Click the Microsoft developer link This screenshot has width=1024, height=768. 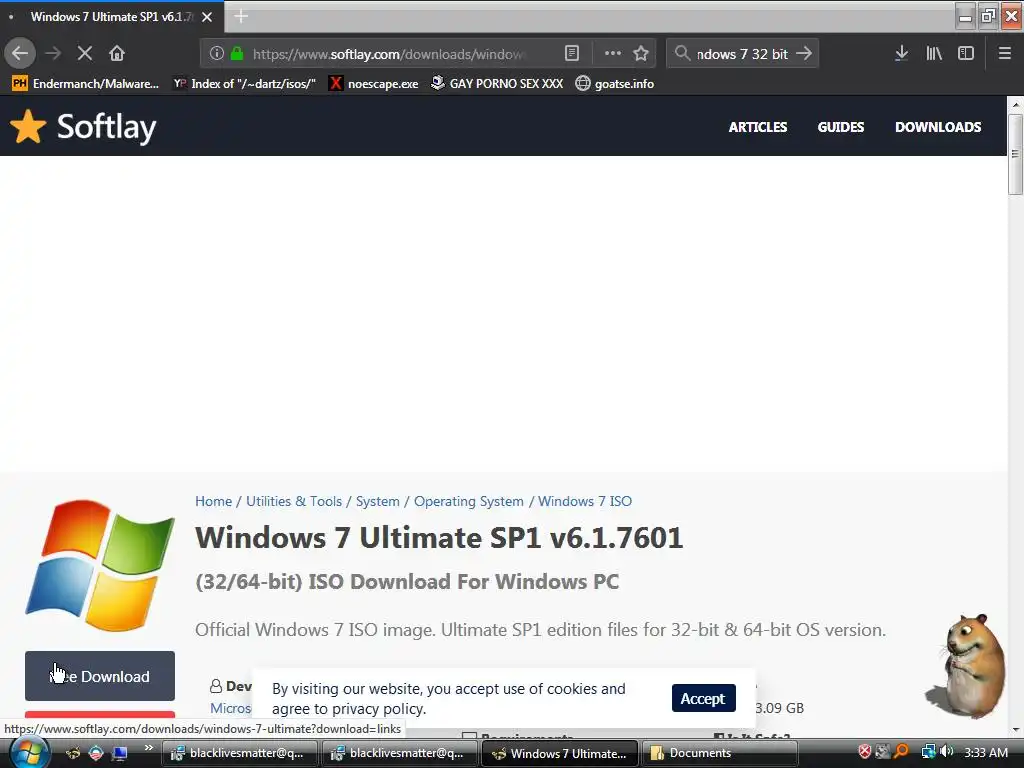231,708
